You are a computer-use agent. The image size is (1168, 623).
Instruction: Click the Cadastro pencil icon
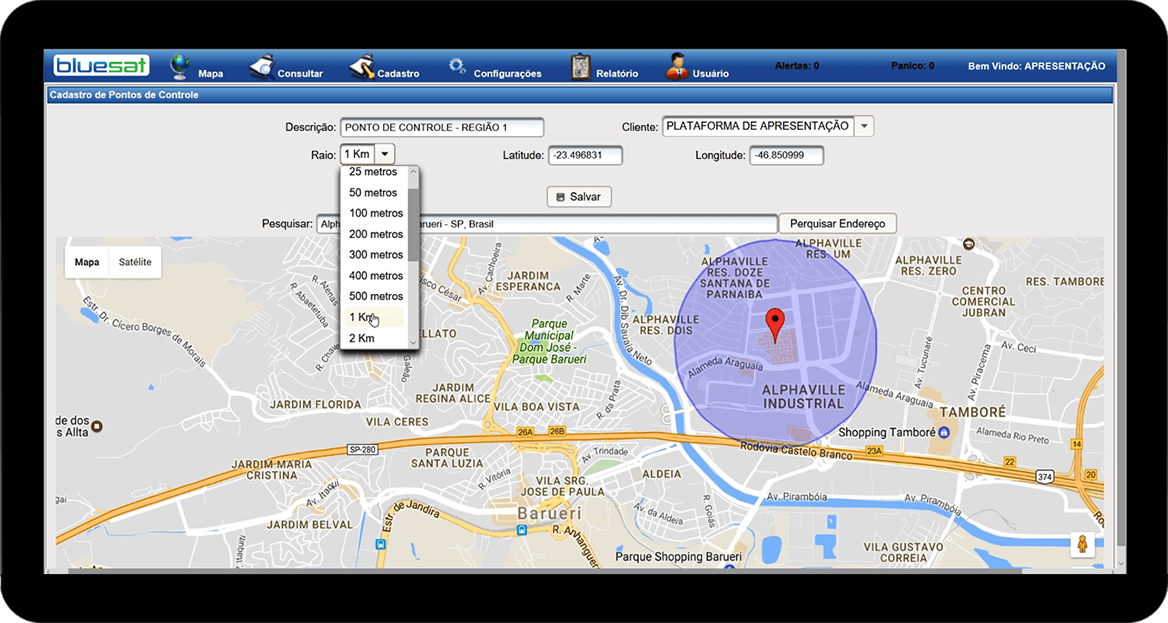pyautogui.click(x=361, y=66)
